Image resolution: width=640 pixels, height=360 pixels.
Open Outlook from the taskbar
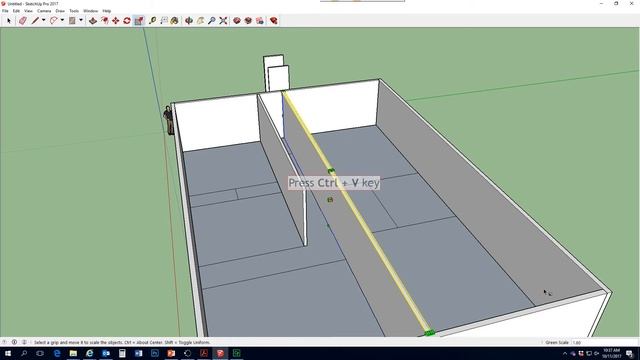click(106, 353)
